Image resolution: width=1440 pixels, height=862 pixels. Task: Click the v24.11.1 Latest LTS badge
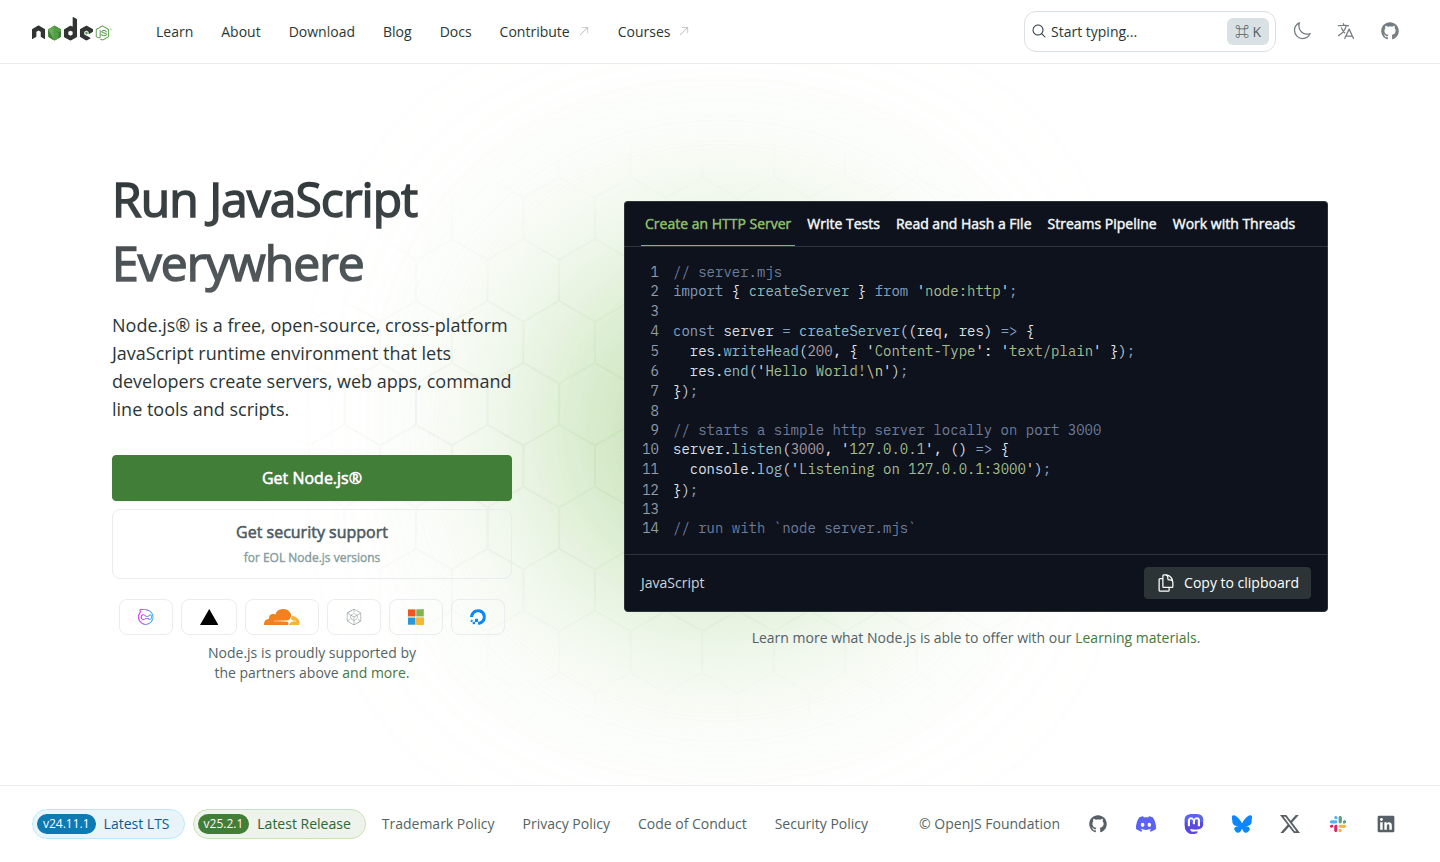pos(107,823)
